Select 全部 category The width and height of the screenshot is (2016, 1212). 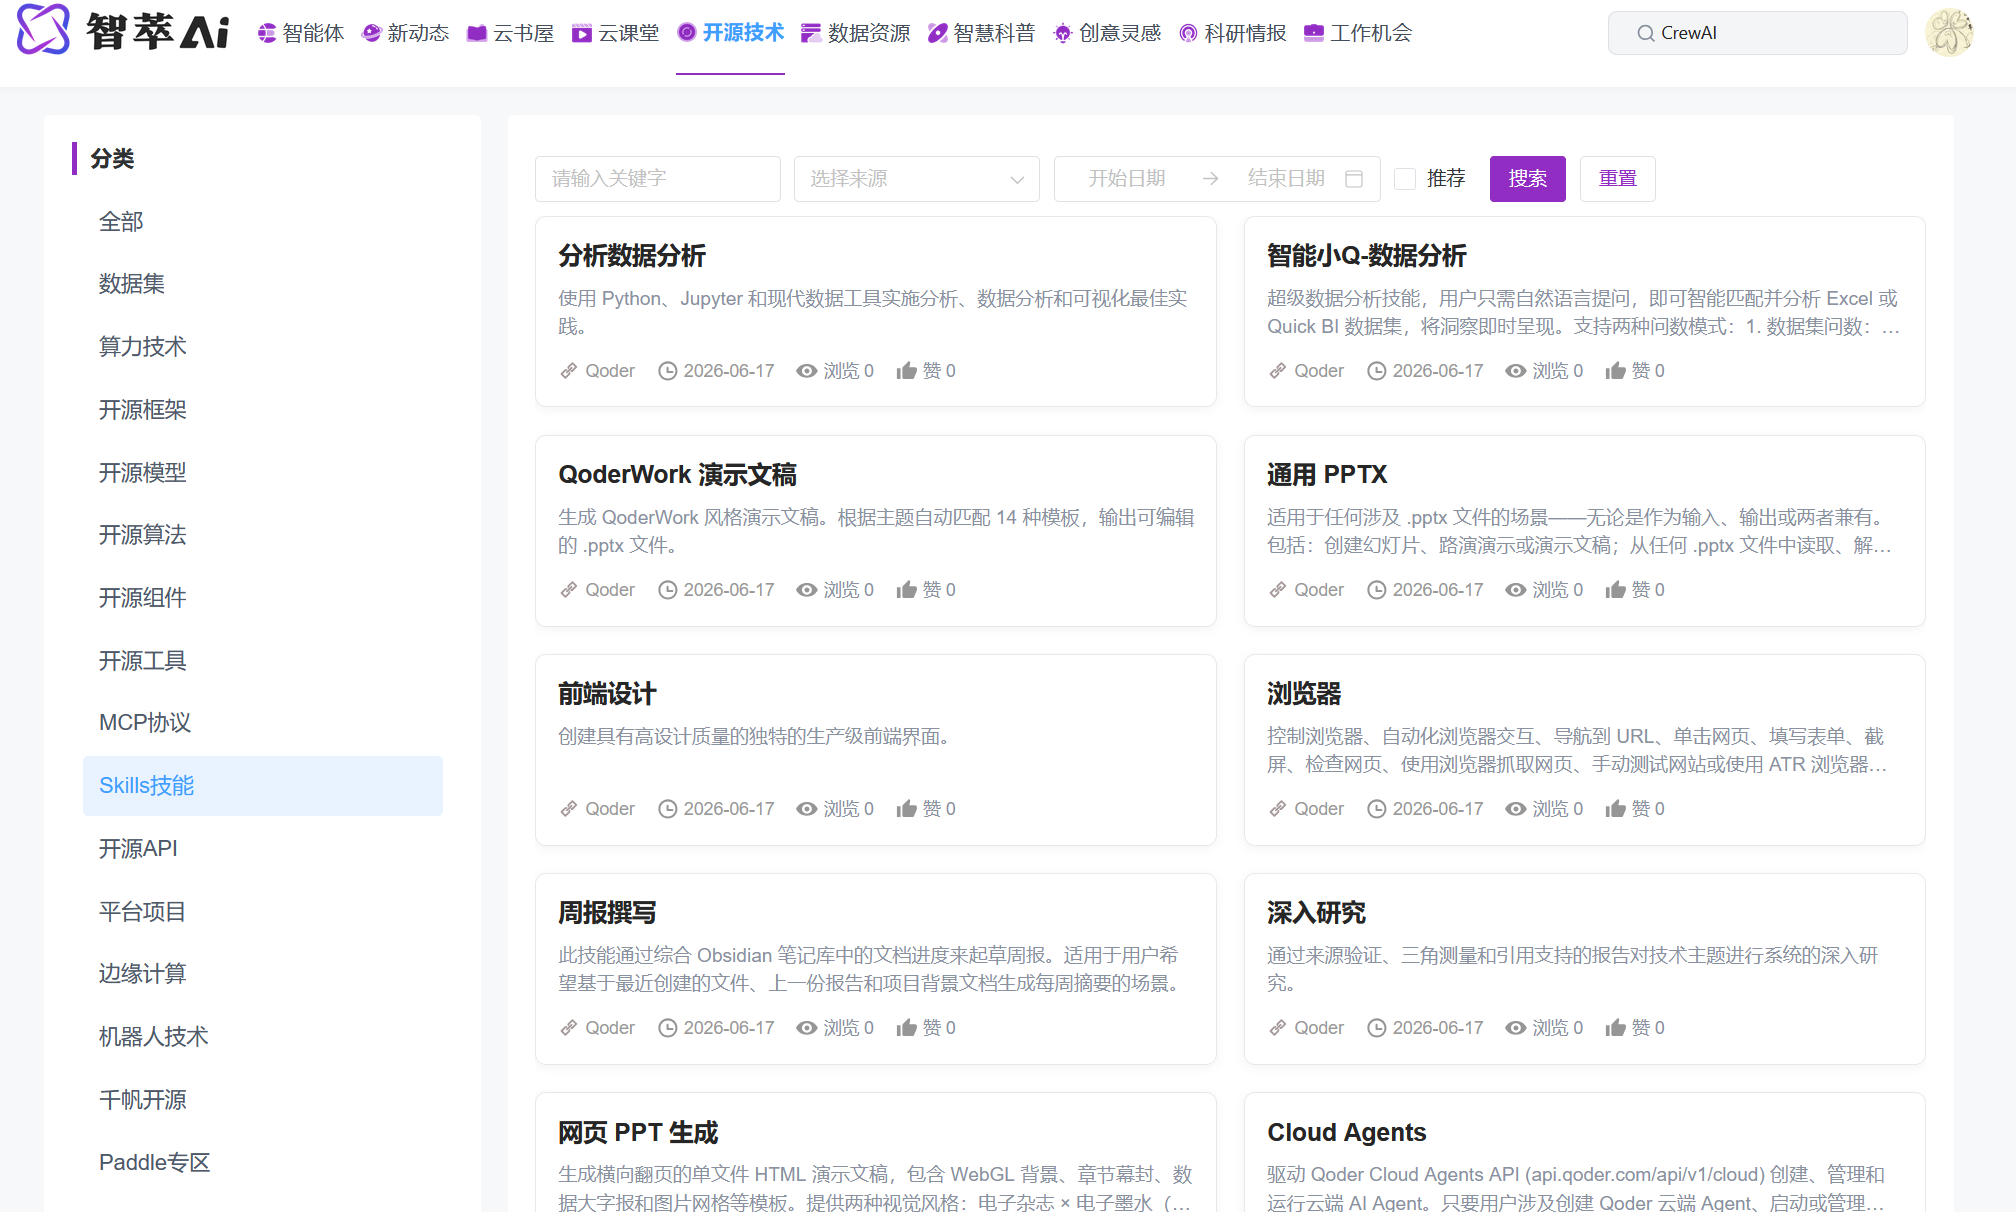click(x=263, y=222)
